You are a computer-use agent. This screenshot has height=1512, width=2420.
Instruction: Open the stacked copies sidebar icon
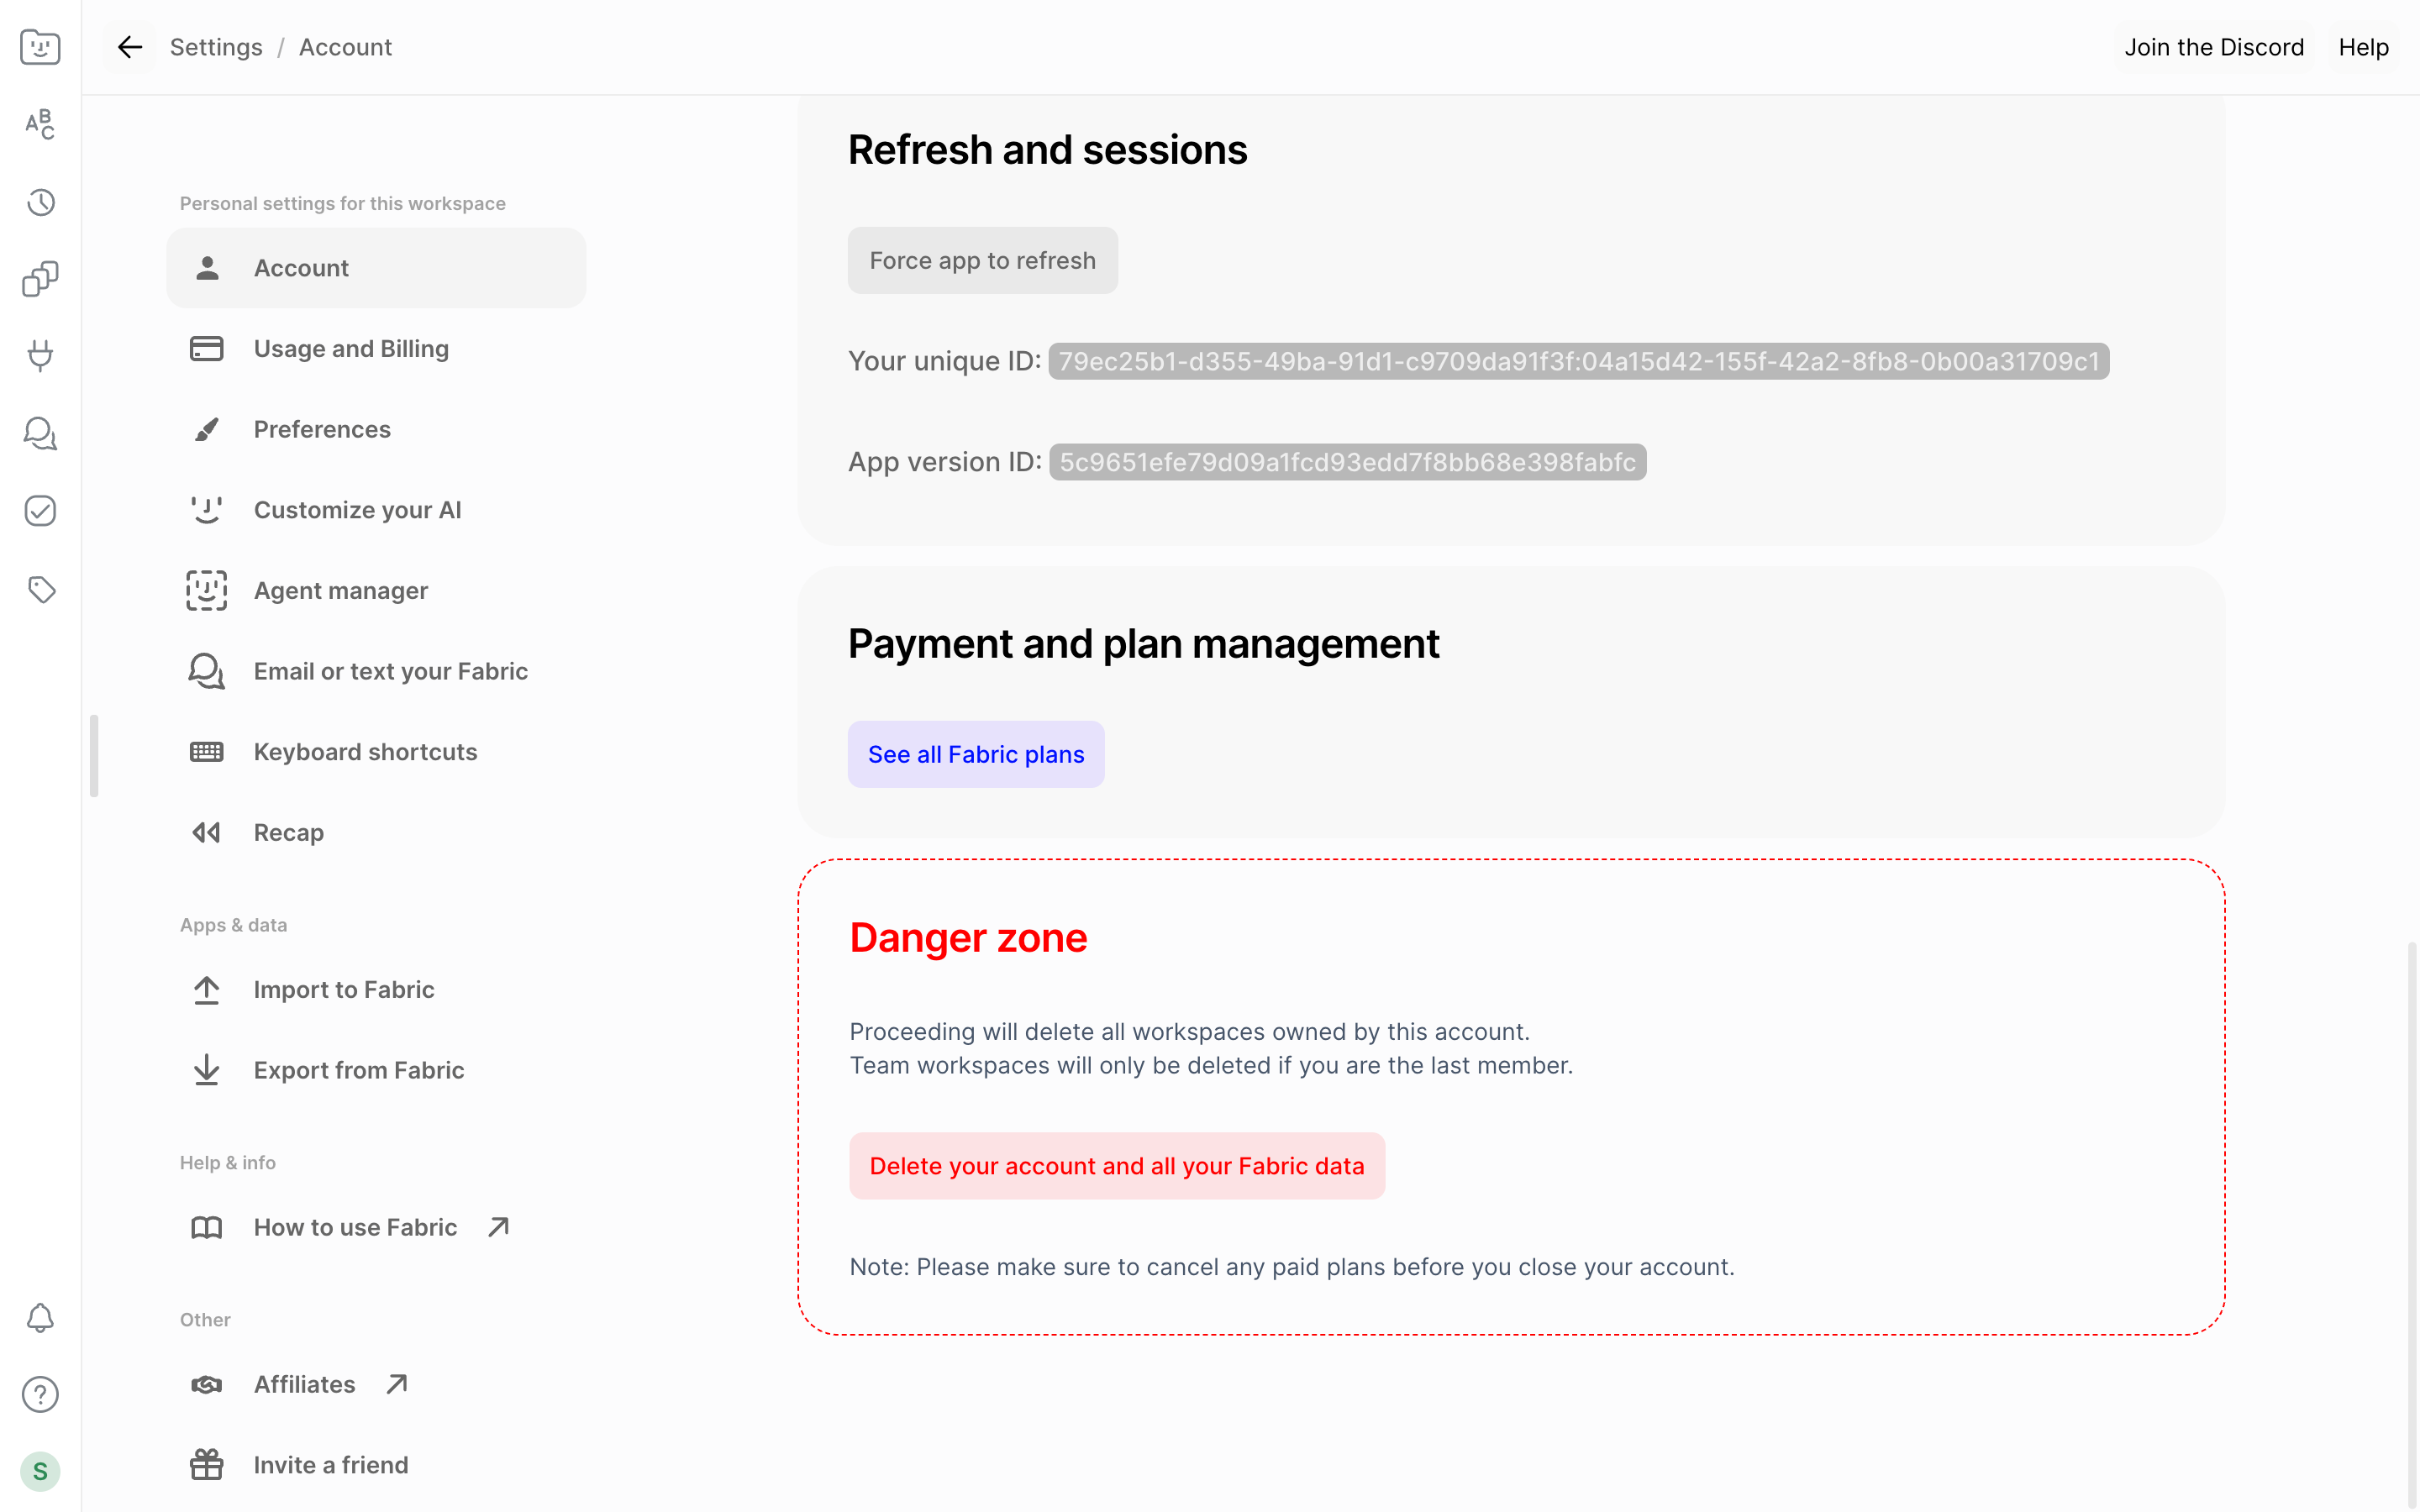40,279
